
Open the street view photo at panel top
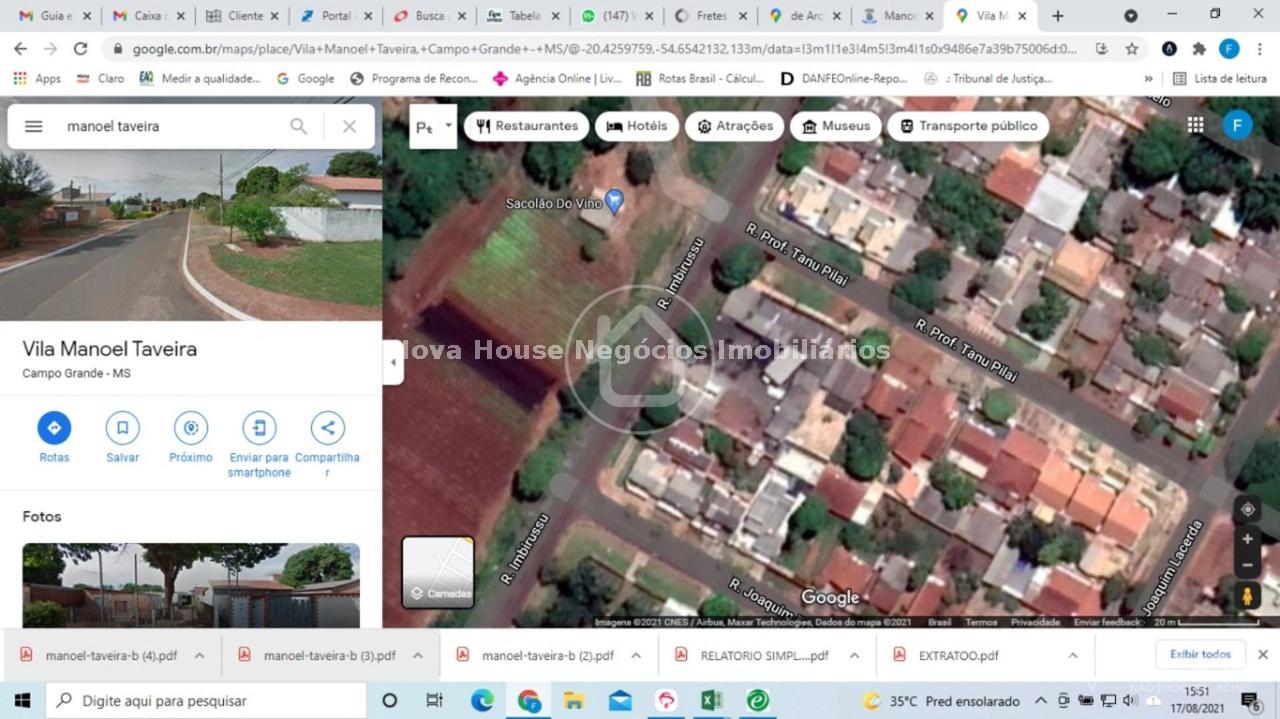pos(191,236)
